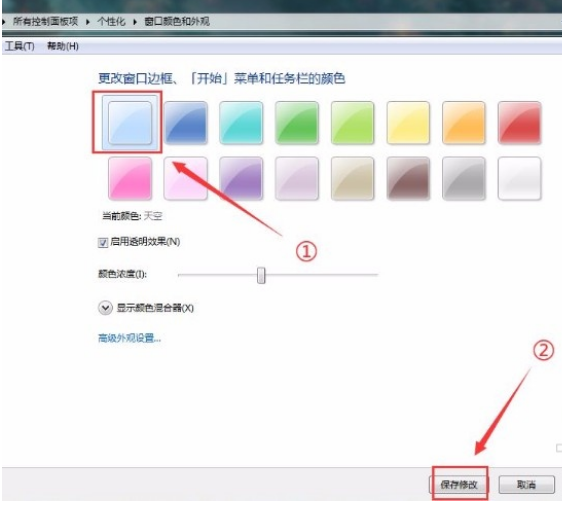Expand 显示颜色混合器 with the chevron
Image resolution: width=562 pixels, height=505 pixels.
pyautogui.click(x=105, y=308)
